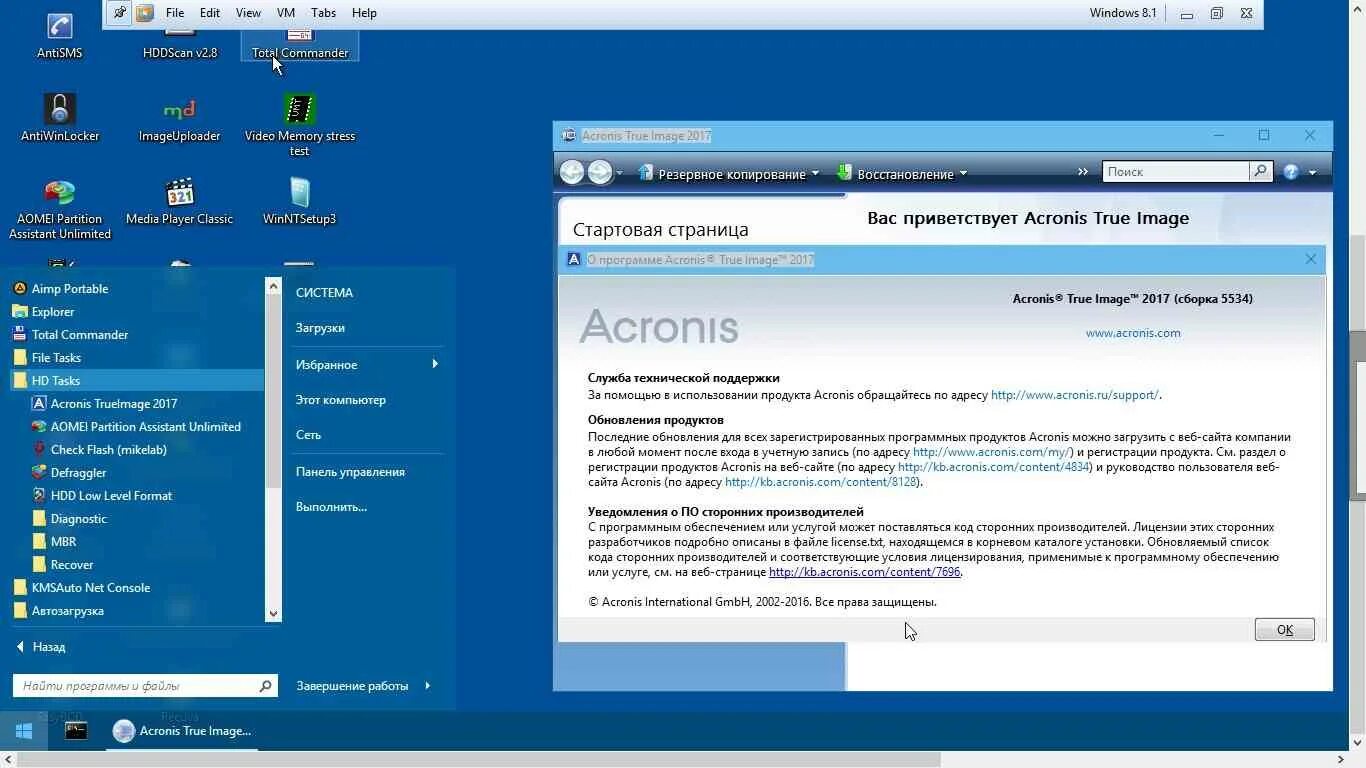Select AOMEI Partition Assistant desktop icon
Viewport: 1366px width, 768px height.
60,208
